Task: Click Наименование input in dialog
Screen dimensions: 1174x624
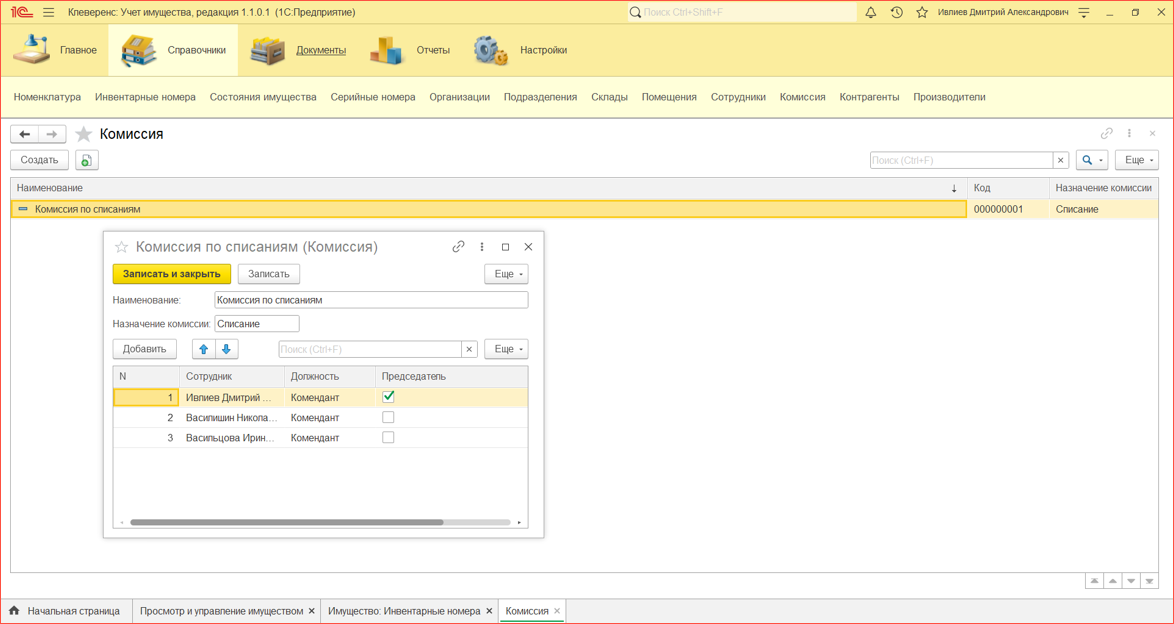Action: [371, 300]
